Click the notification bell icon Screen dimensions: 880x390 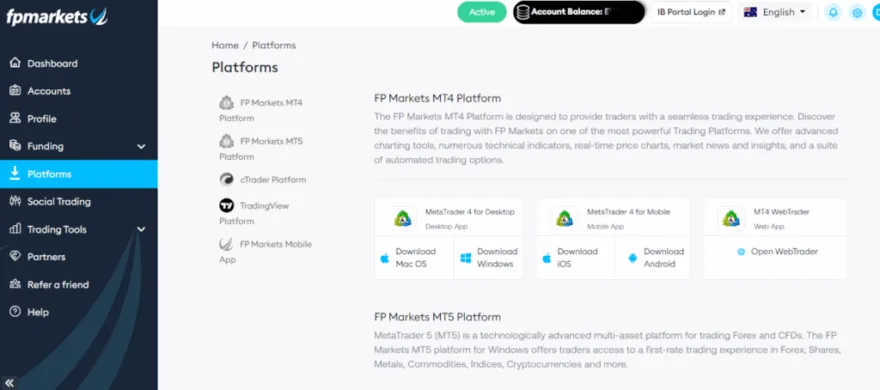pyautogui.click(x=833, y=12)
